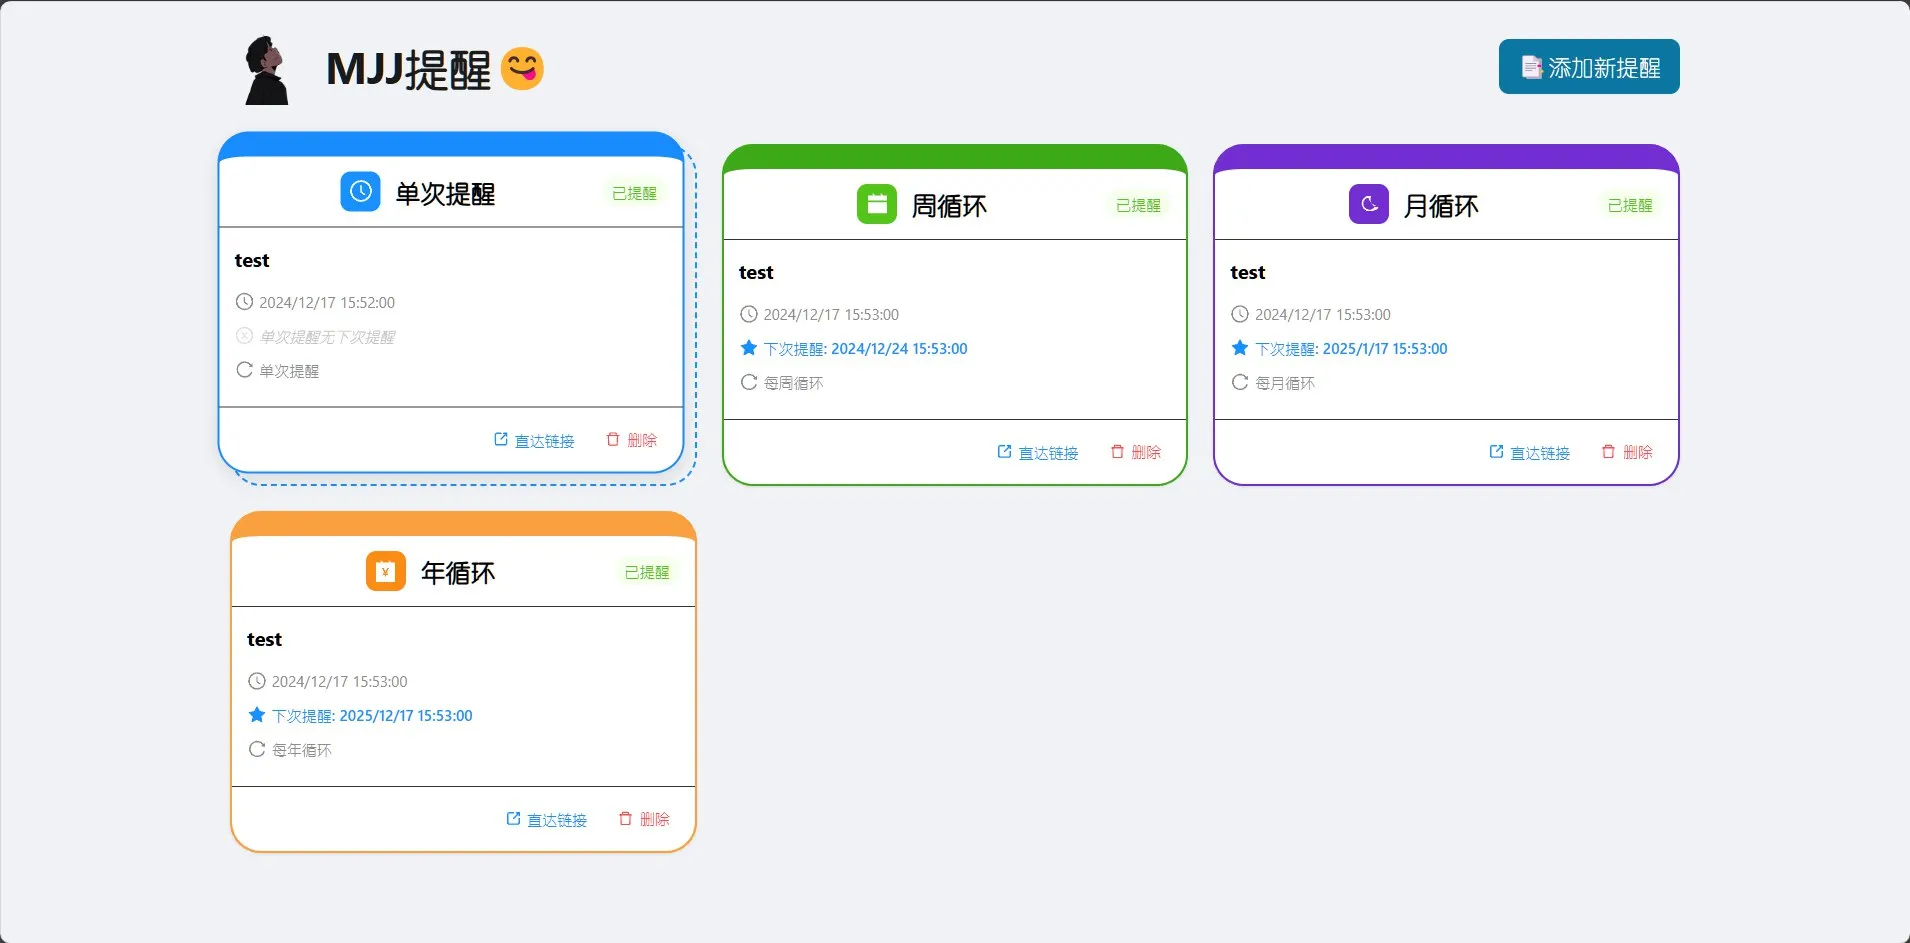Screen dimensions: 1910x943
Task: Click the blue star icon in 年循环 card
Action: (x=257, y=715)
